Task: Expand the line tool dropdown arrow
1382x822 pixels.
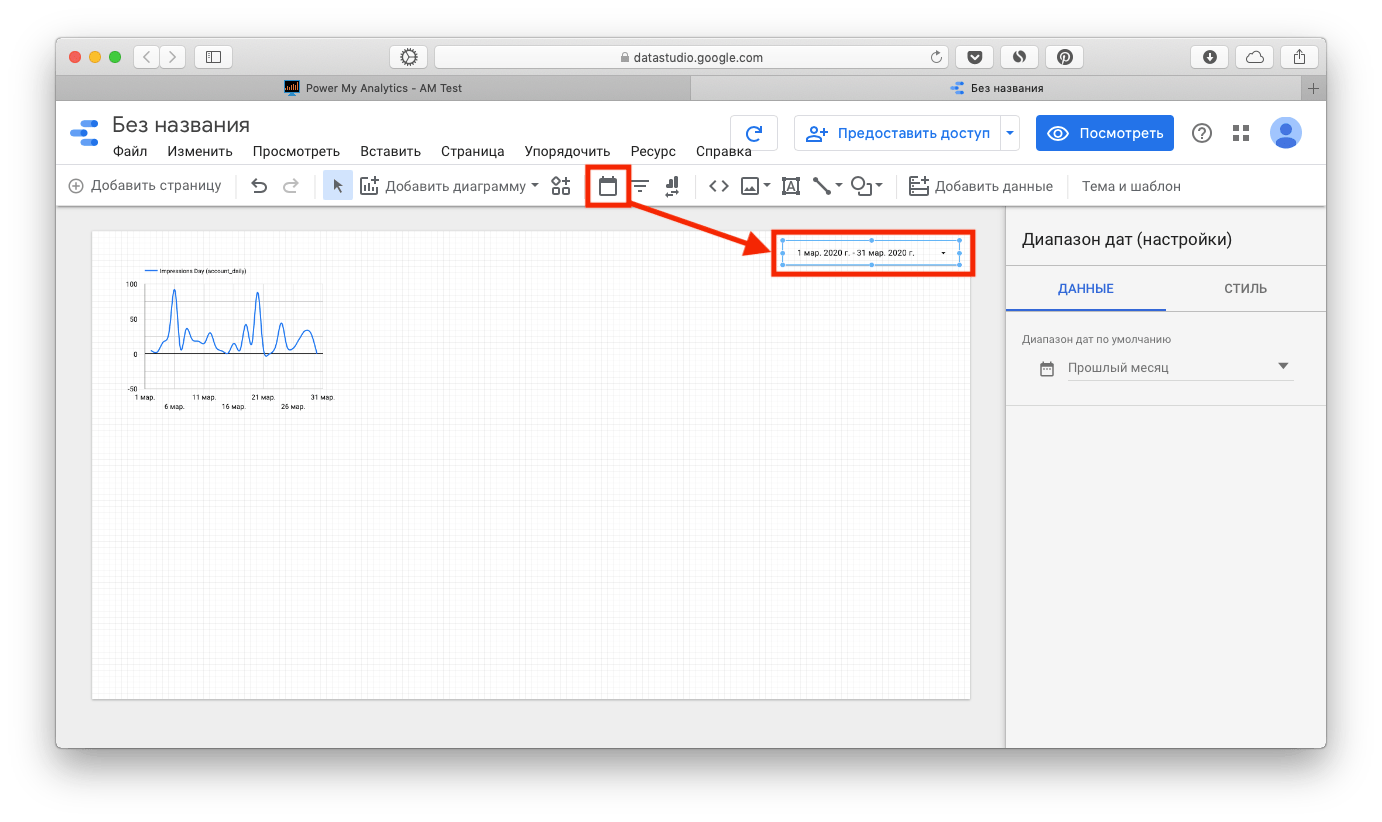Action: (x=839, y=186)
